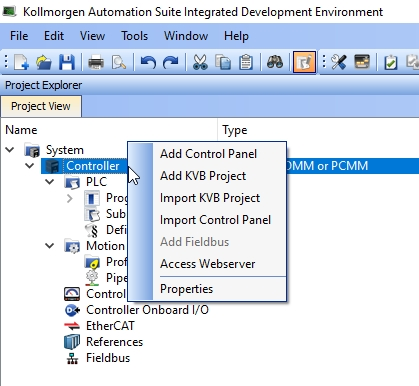The width and height of the screenshot is (419, 386).
Task: Click the Control Panel gauge icon
Action: pos(72,294)
